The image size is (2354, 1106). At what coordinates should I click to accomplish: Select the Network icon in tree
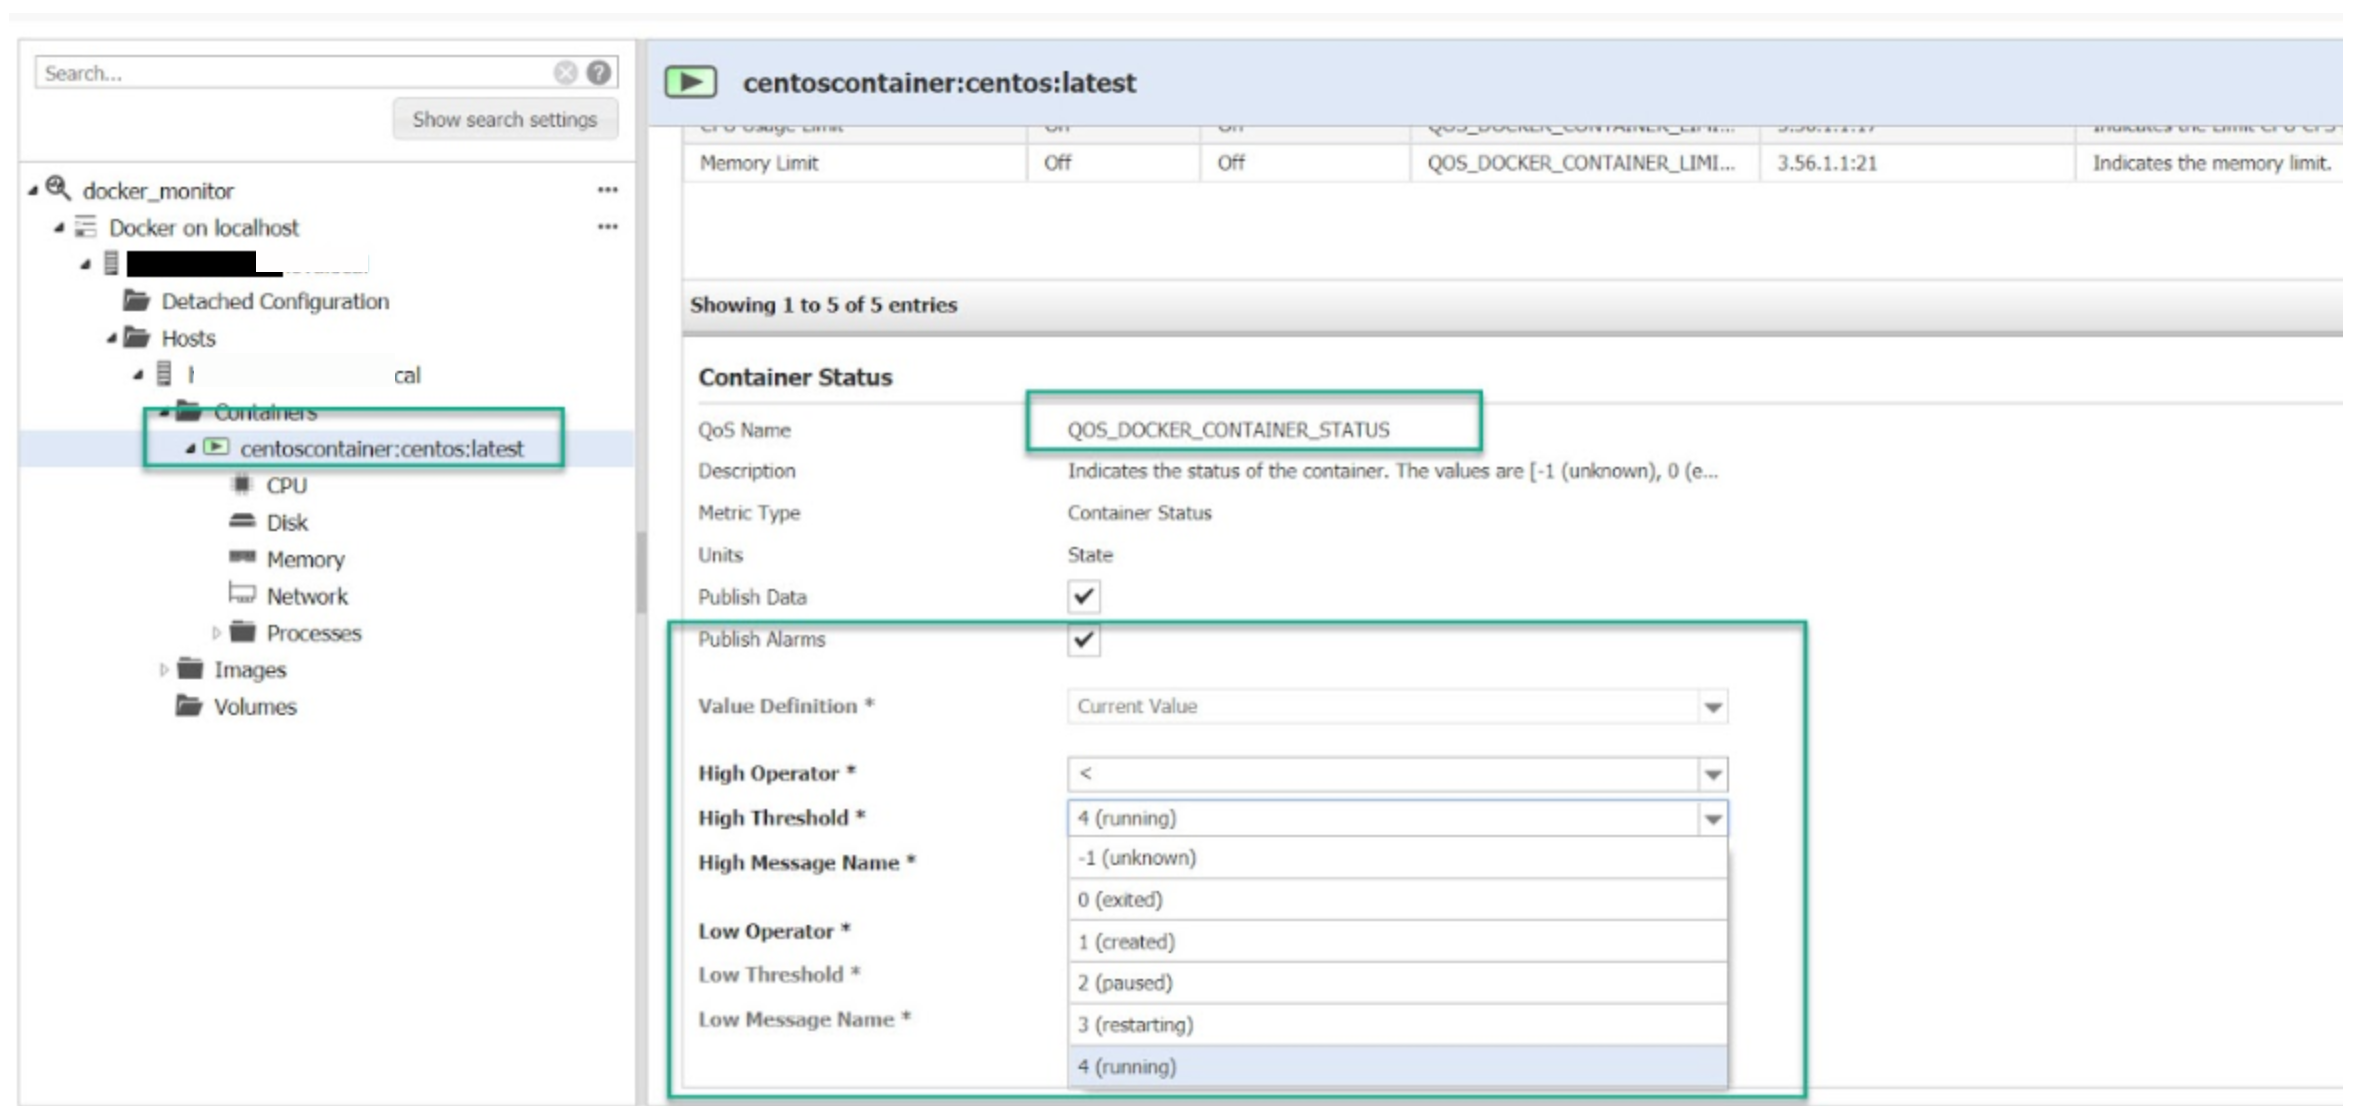242,594
